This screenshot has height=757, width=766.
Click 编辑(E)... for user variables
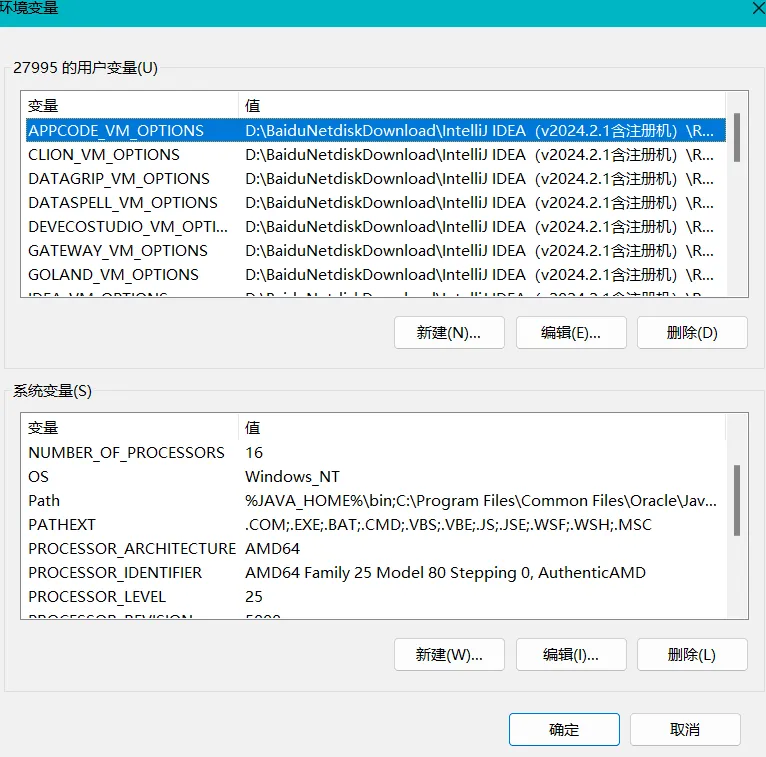coord(571,333)
